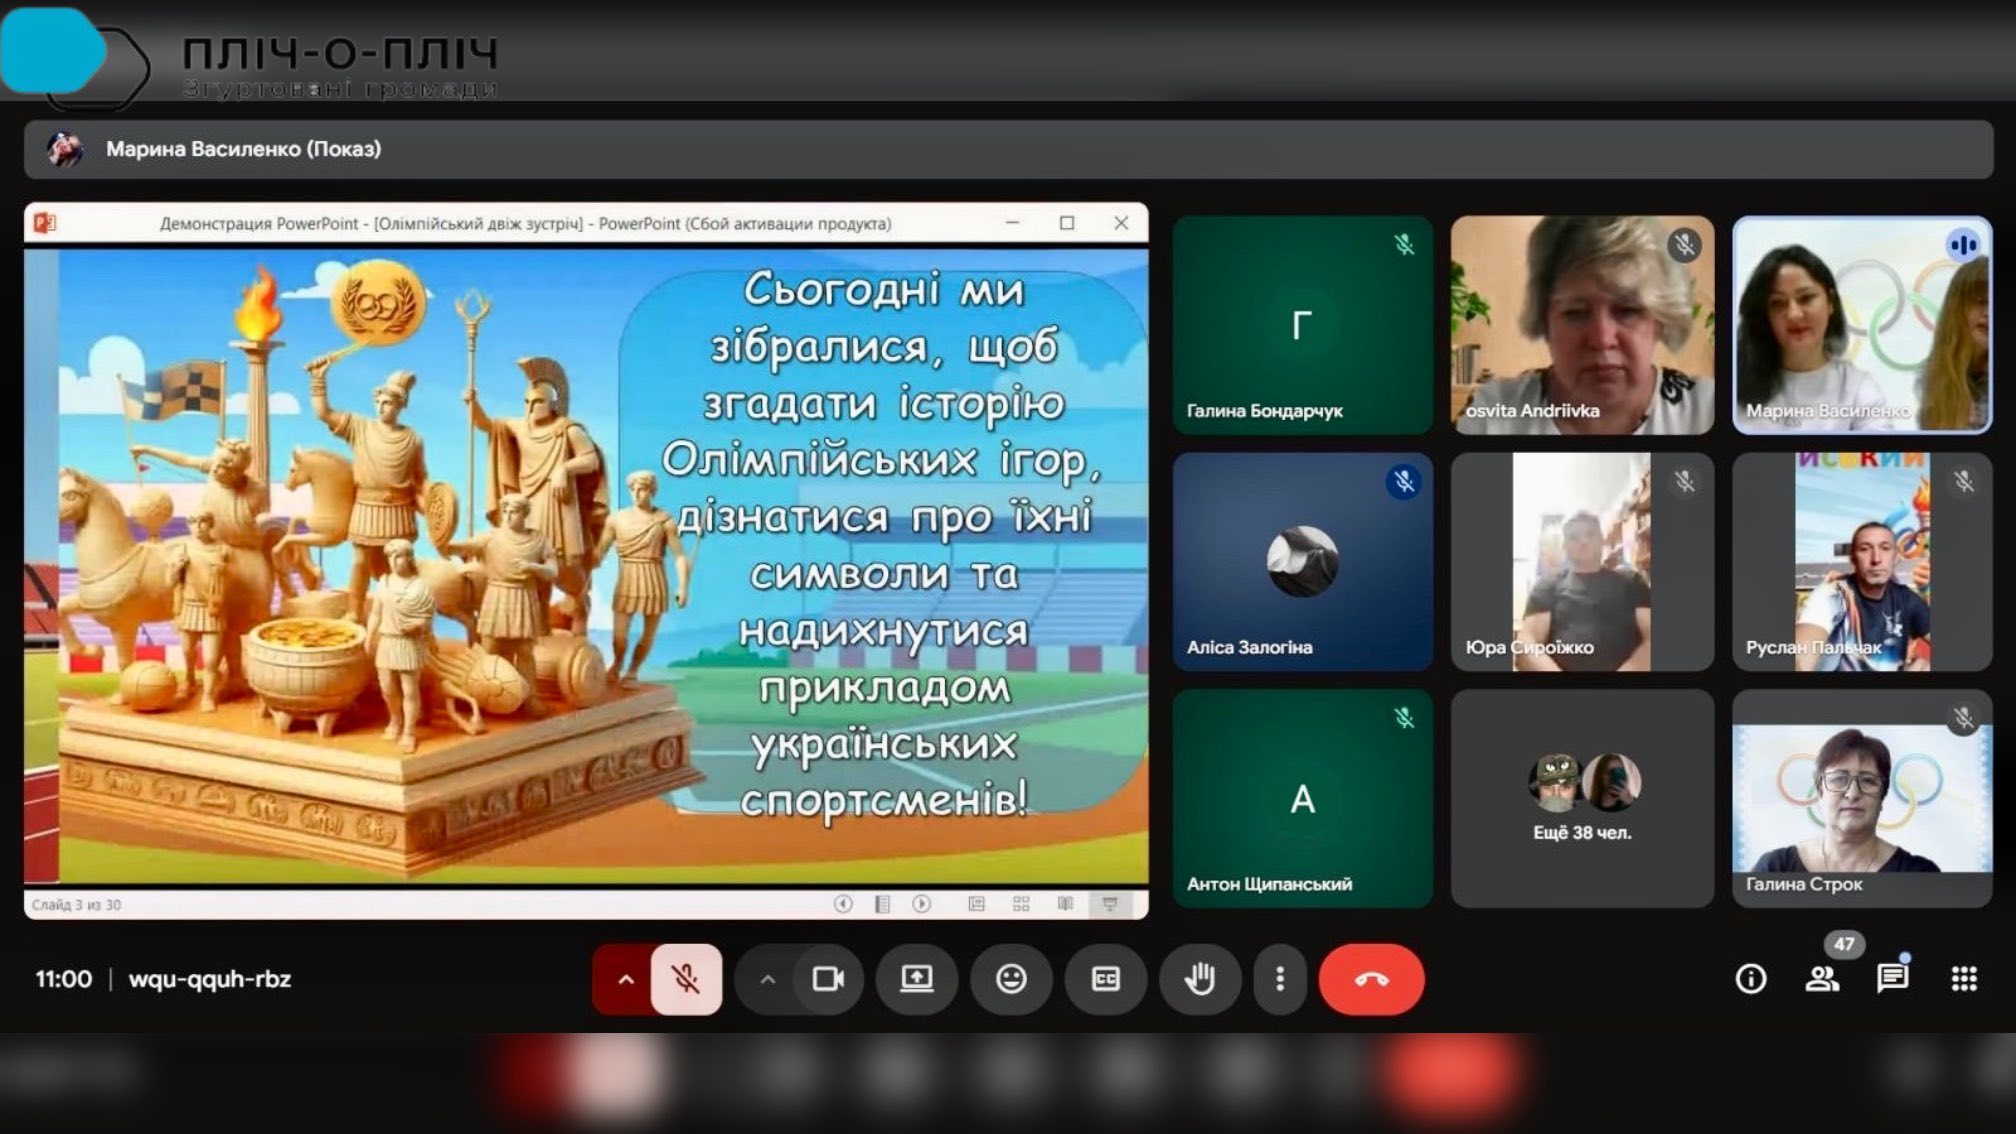Open the activities grid icon
Viewport: 2016px width, 1134px height.
pos(1964,979)
